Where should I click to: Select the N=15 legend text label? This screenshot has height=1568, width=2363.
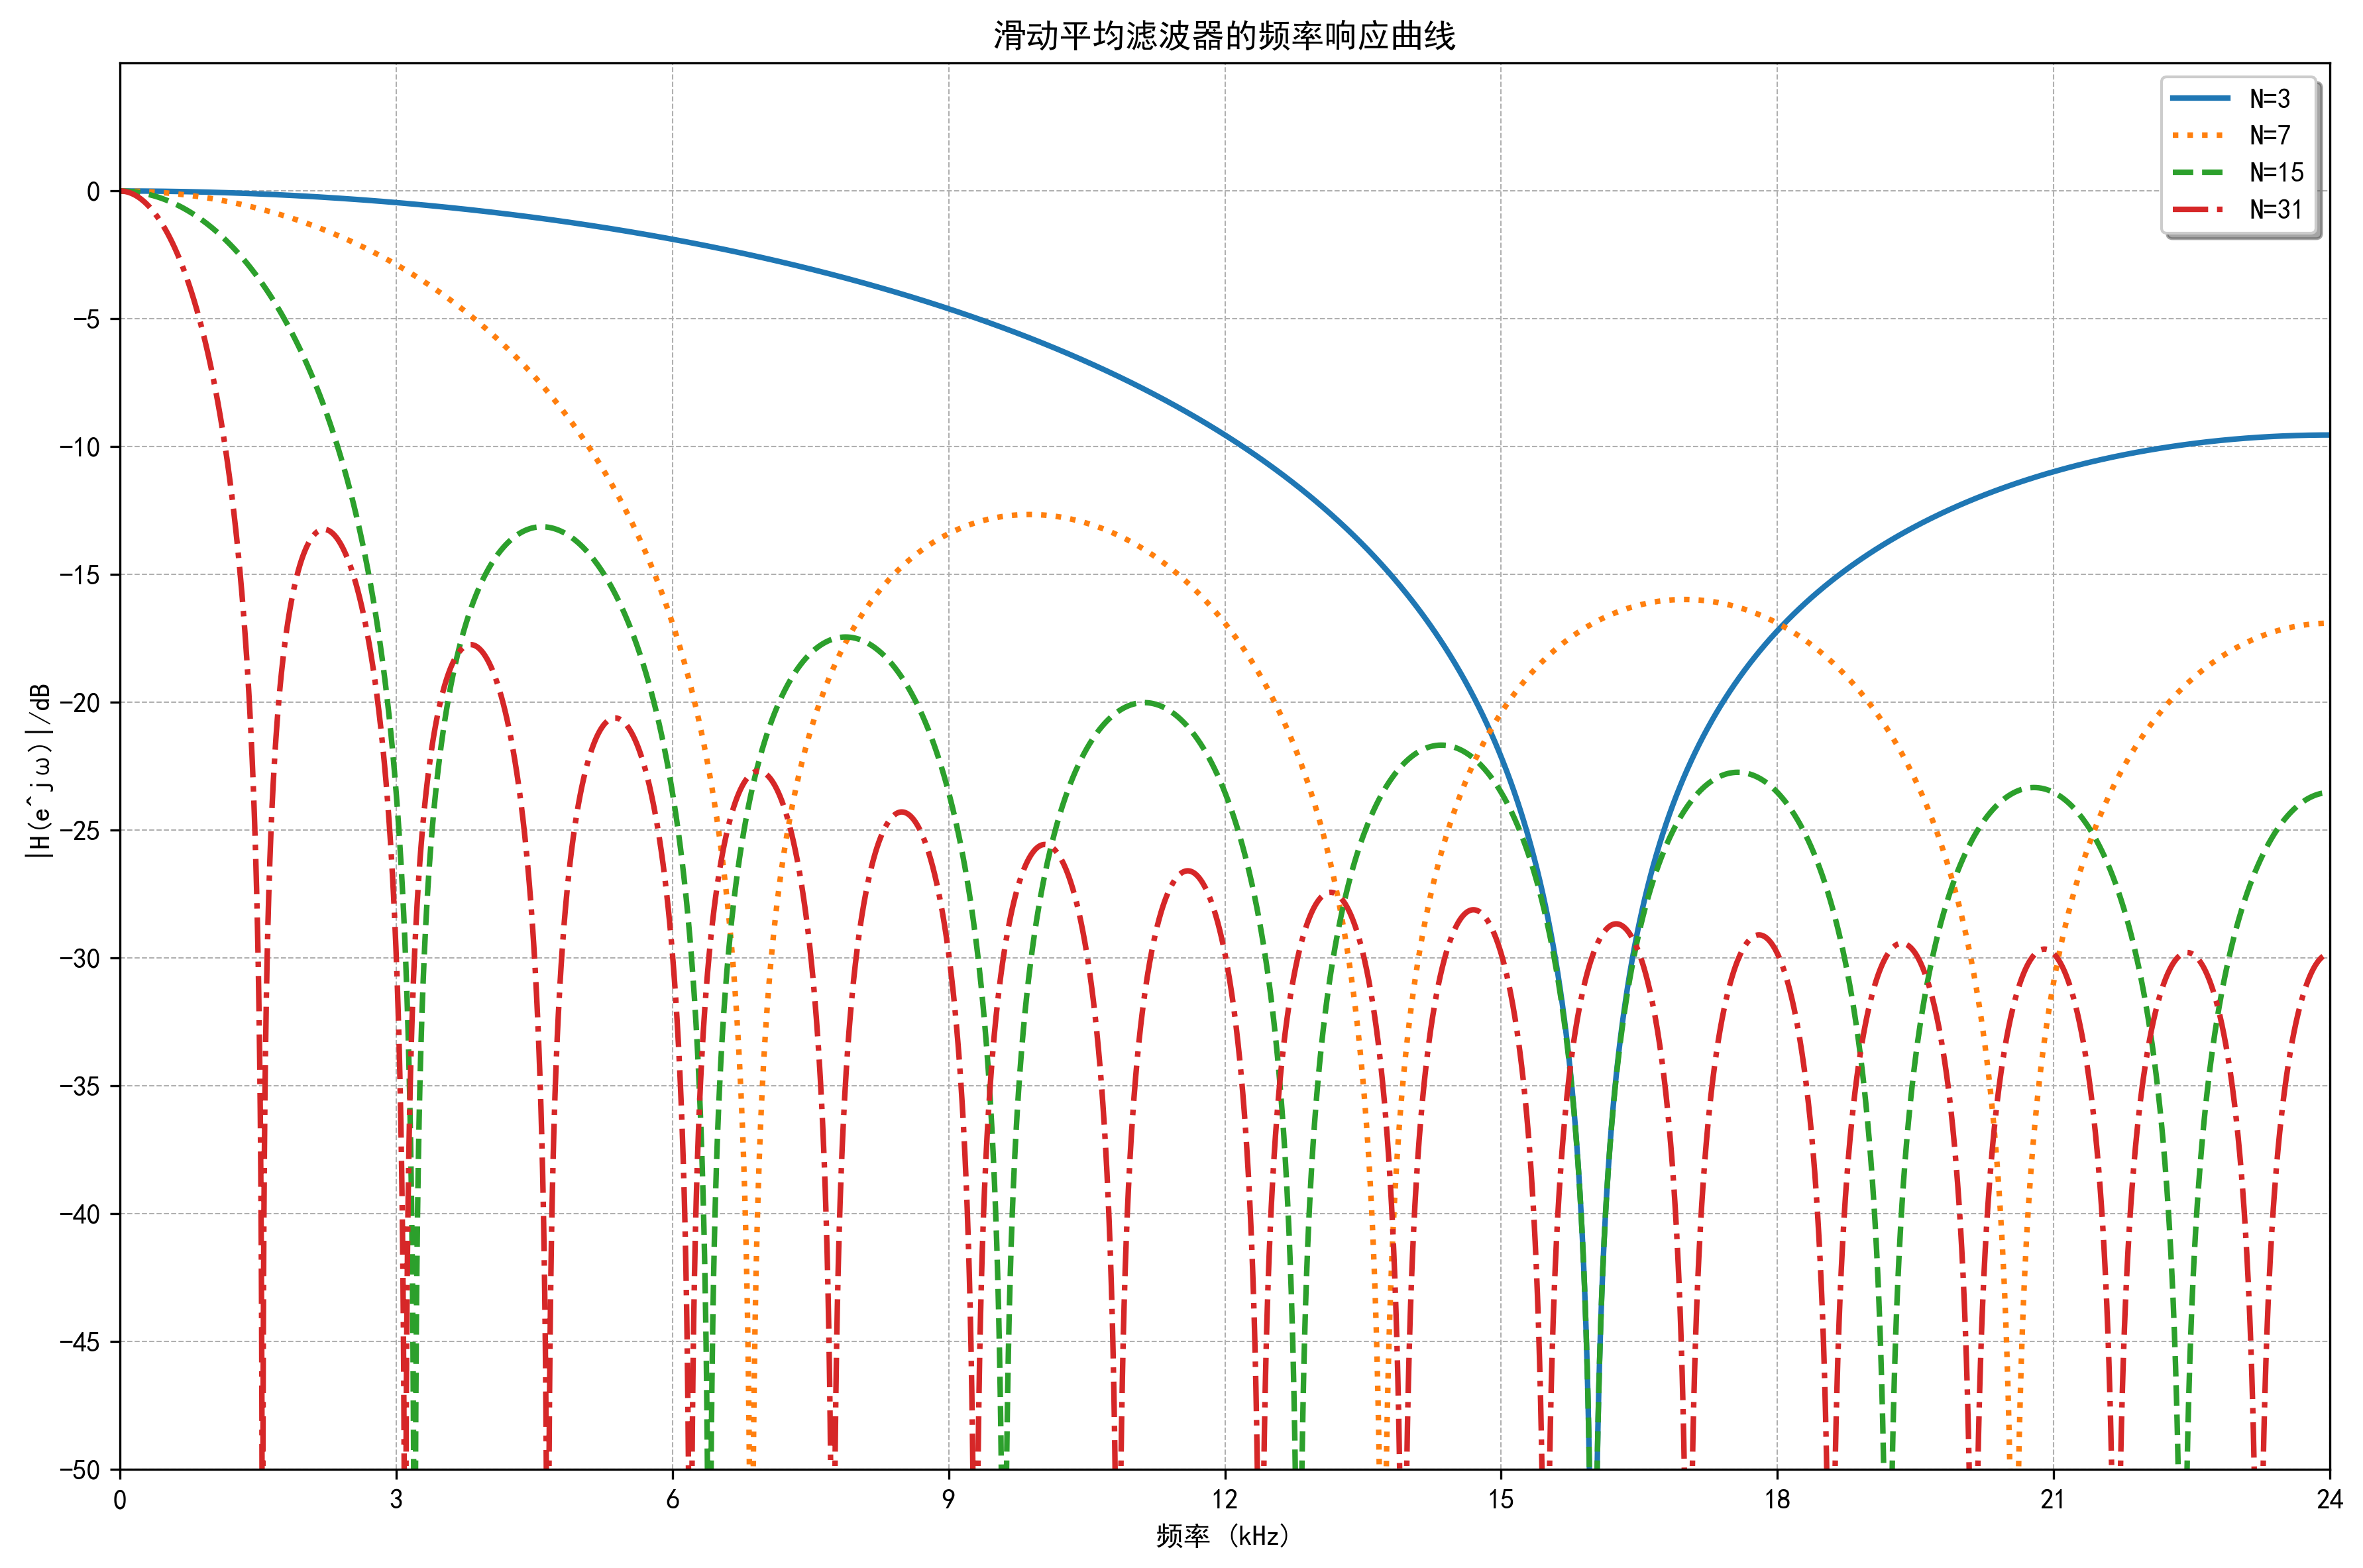[x=2276, y=172]
